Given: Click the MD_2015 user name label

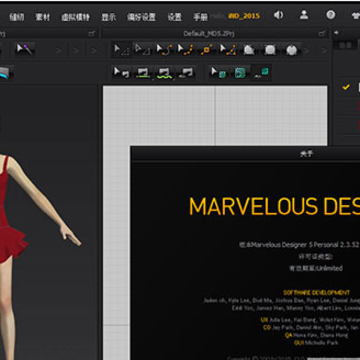Looking at the screenshot, I should [244, 16].
